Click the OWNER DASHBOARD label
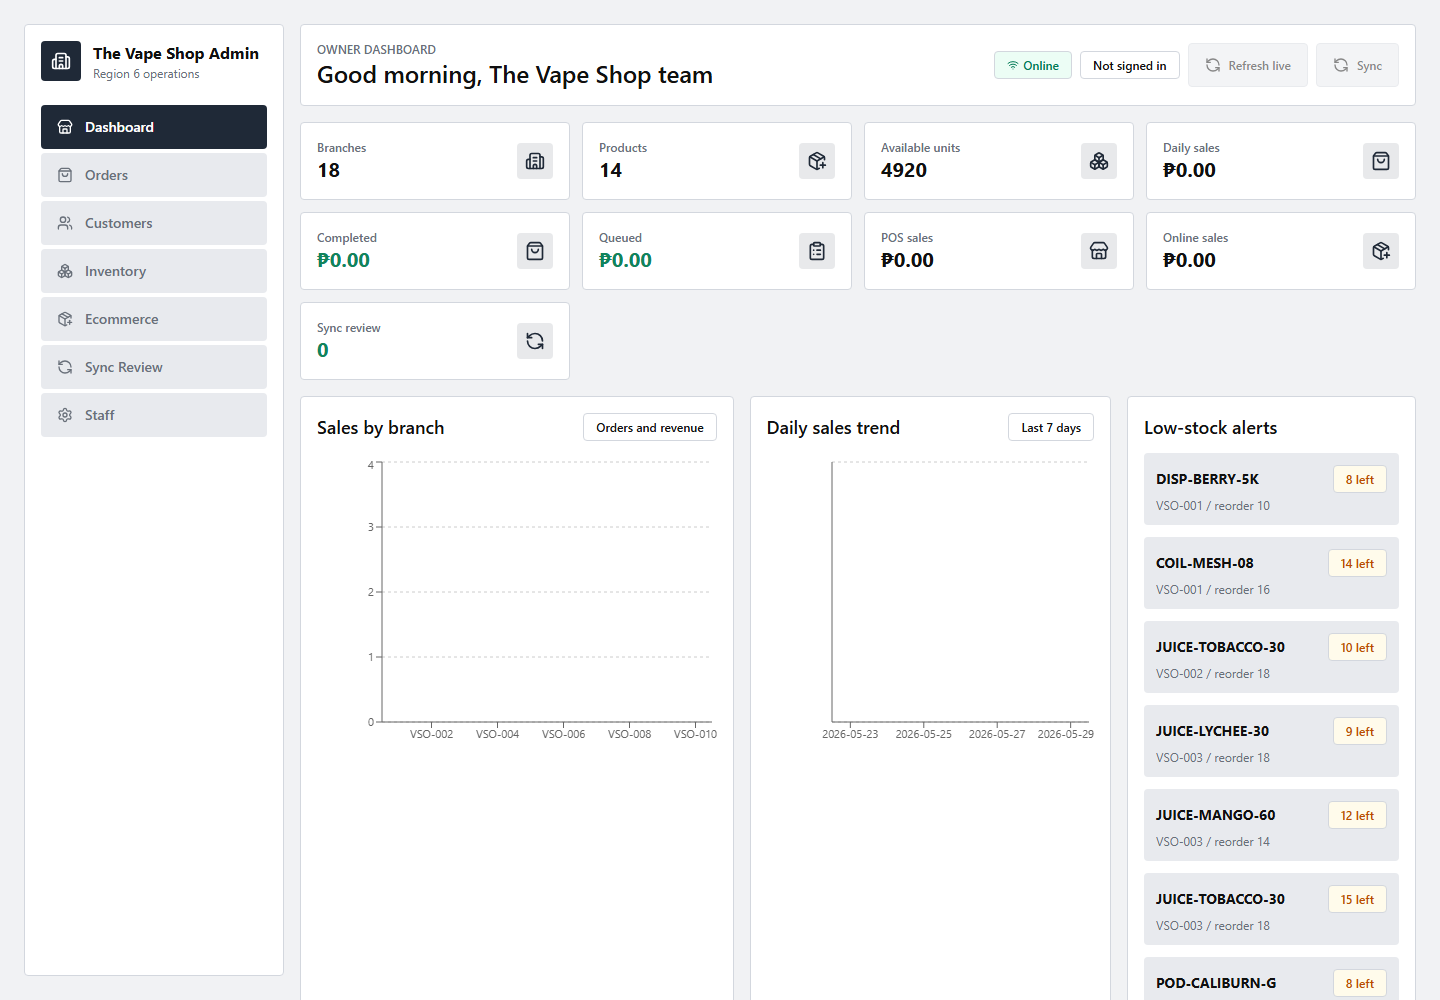Screen dimensions: 1440x1000 click(x=376, y=49)
